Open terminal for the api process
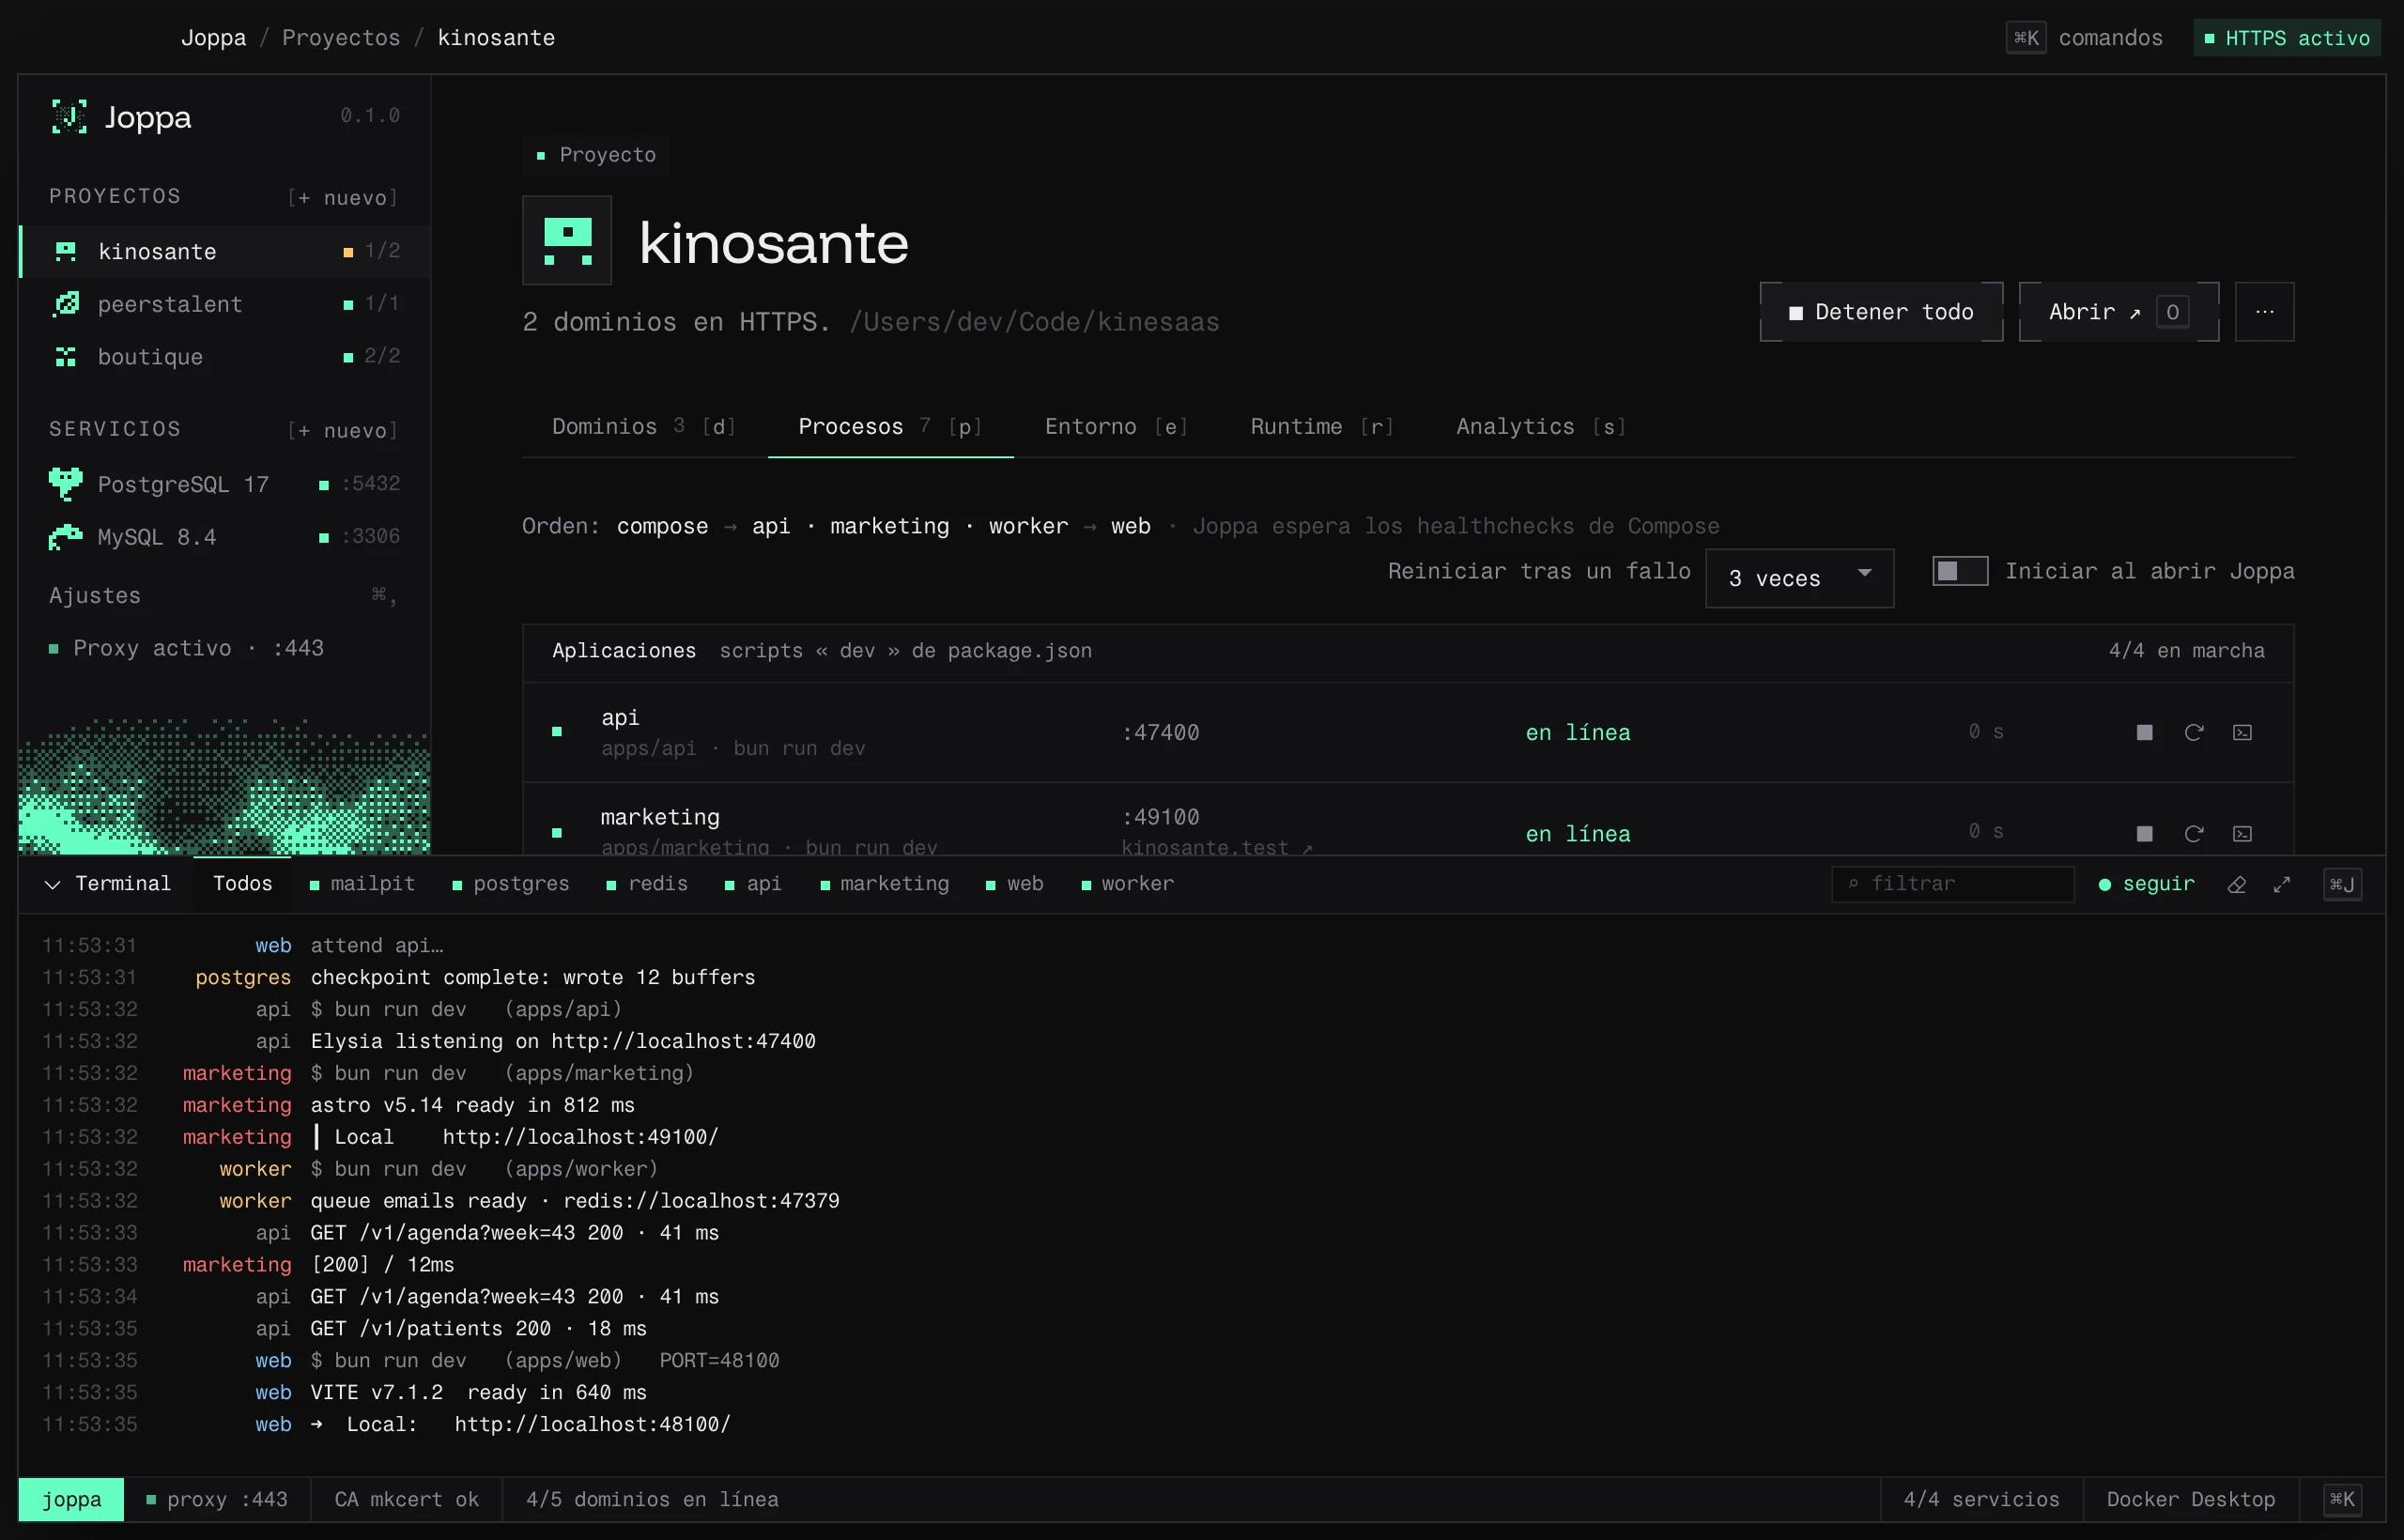Screen dimensions: 2404x1540 click(2242, 733)
